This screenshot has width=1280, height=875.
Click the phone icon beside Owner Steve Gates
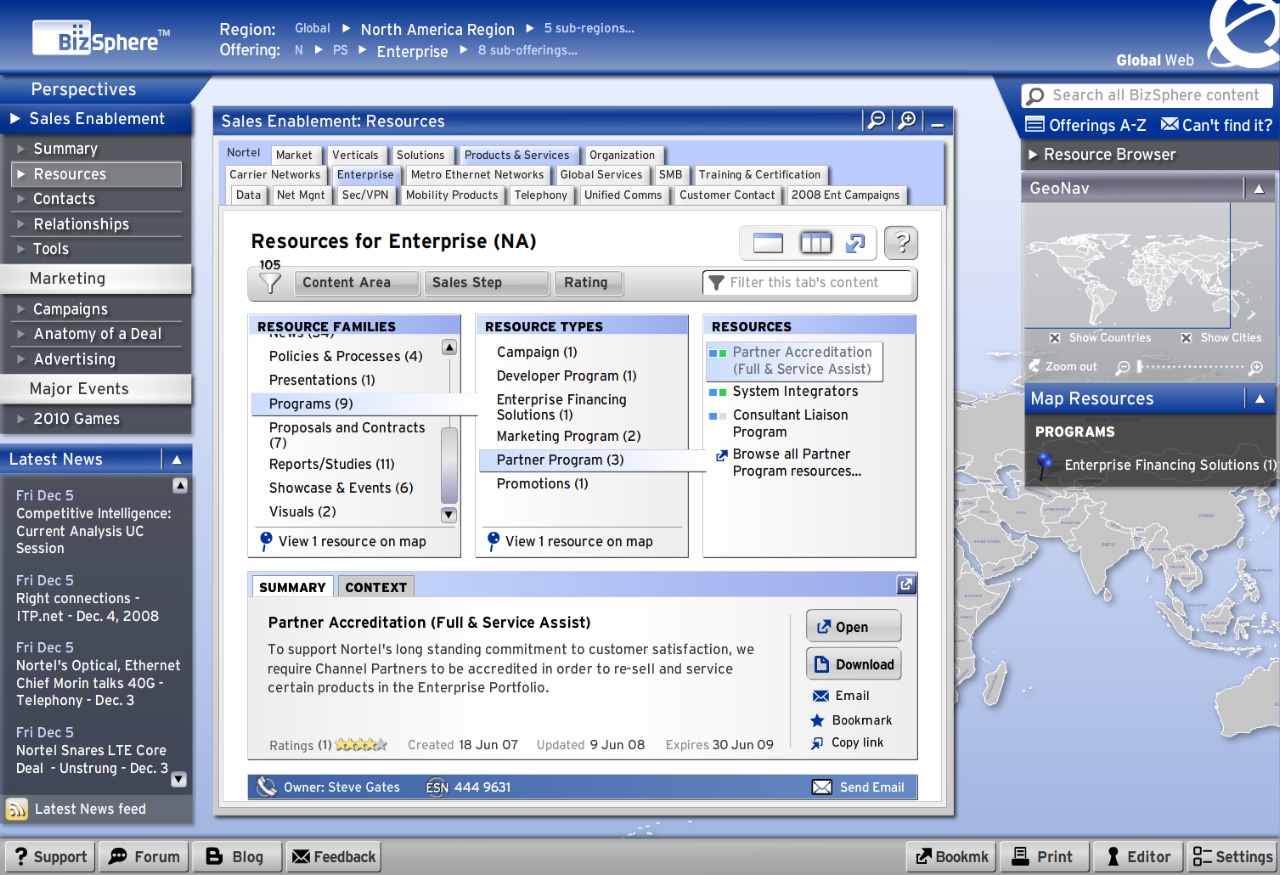266,787
